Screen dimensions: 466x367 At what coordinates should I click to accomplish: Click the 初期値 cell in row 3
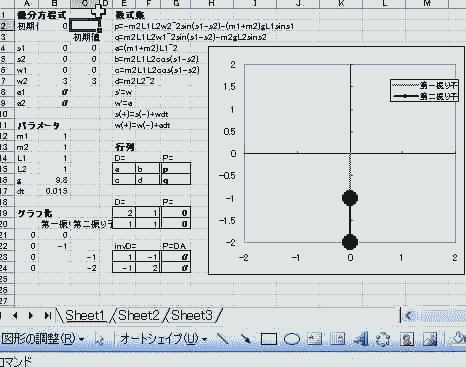pos(86,37)
